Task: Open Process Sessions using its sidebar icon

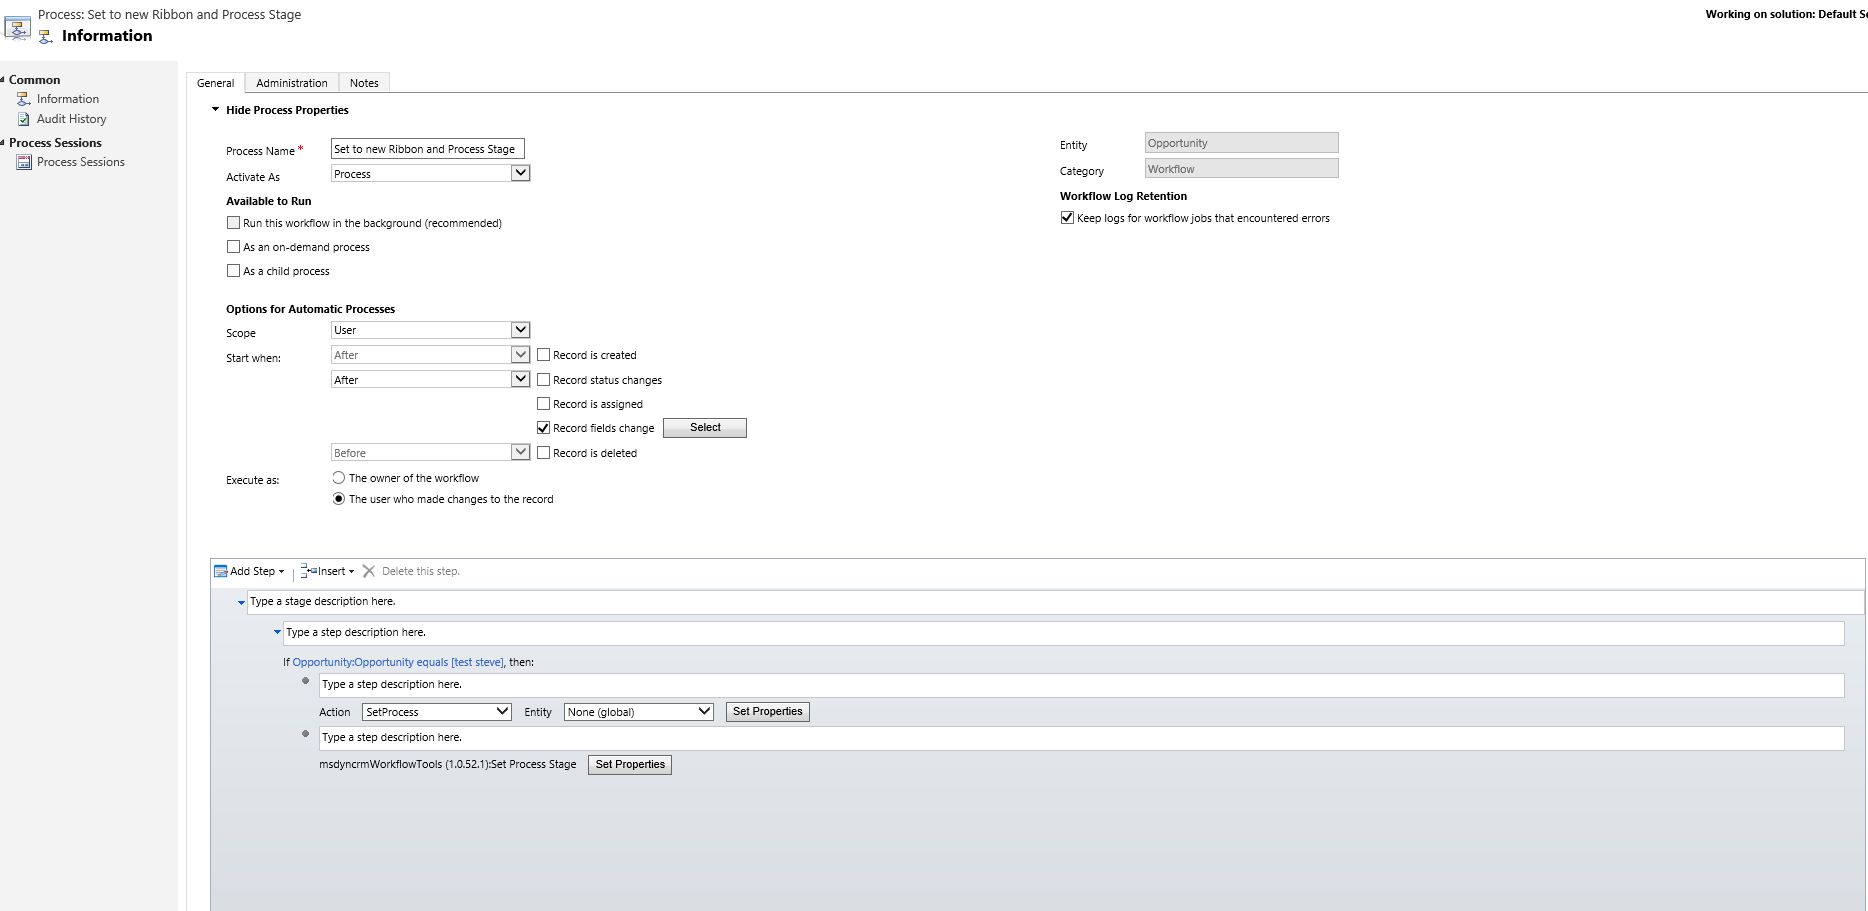Action: coord(24,162)
